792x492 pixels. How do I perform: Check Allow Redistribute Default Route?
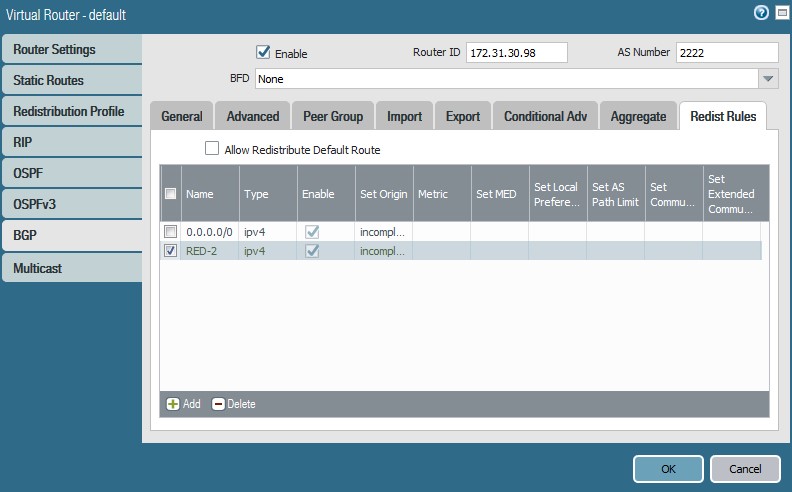[x=212, y=149]
